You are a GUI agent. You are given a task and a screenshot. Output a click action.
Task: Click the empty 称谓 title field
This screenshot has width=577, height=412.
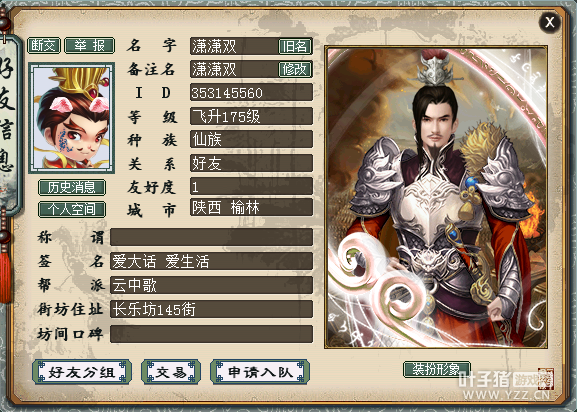(212, 238)
